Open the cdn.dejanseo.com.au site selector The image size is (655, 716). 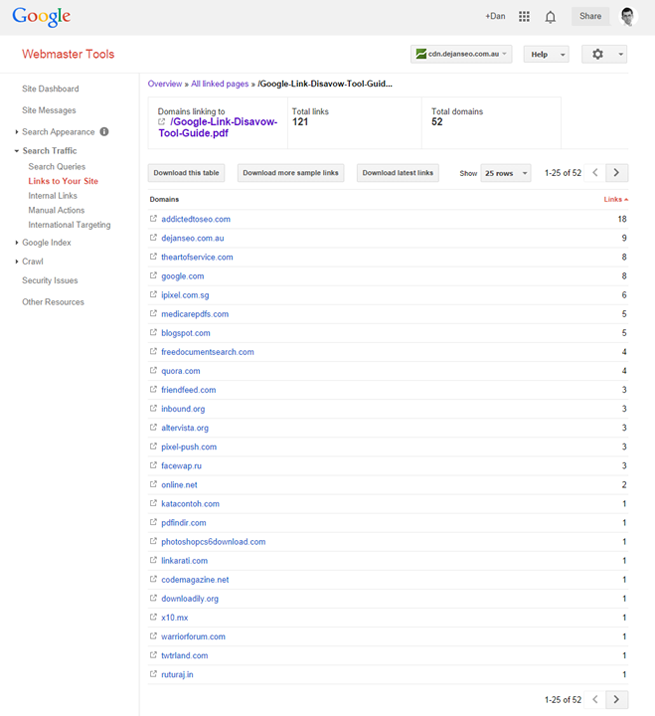(461, 54)
